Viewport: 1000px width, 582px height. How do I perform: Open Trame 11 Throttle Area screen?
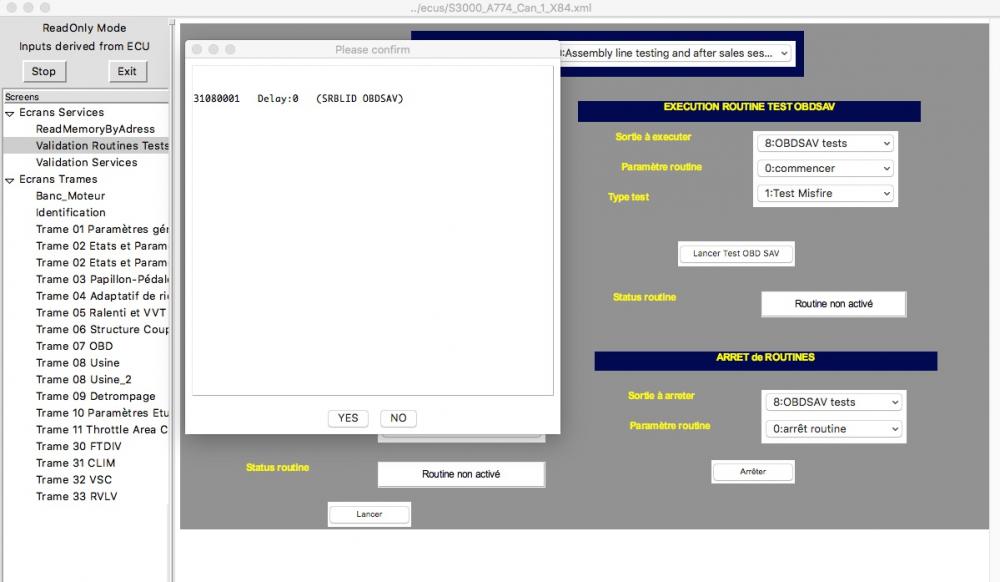coord(102,430)
